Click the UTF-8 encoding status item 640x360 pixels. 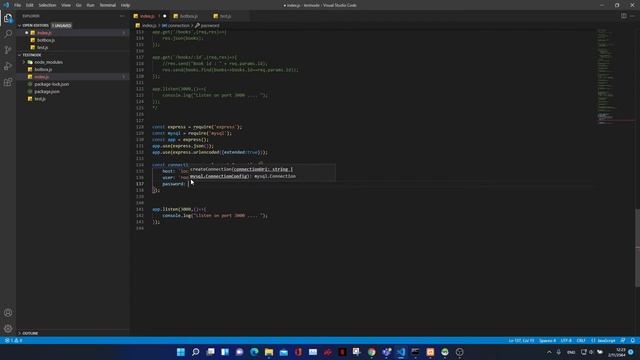point(566,340)
